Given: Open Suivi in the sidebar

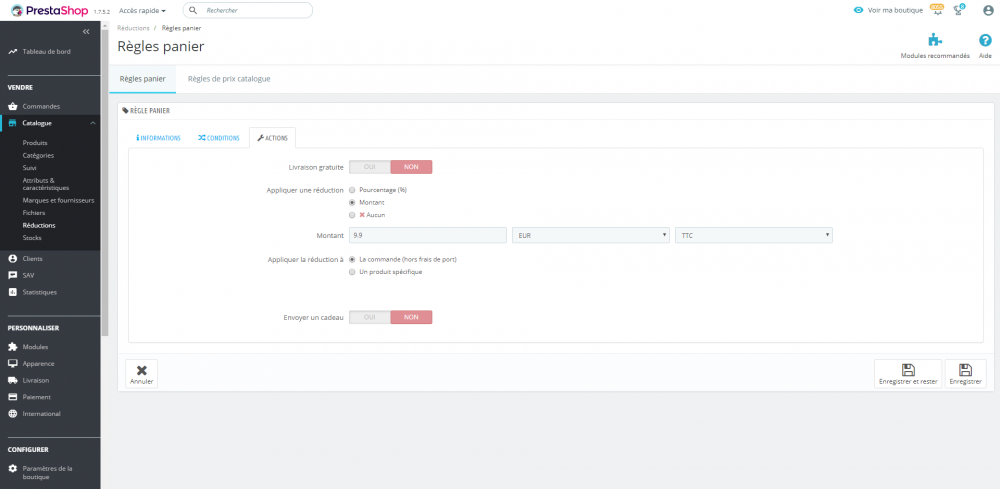Looking at the screenshot, I should coord(29,168).
